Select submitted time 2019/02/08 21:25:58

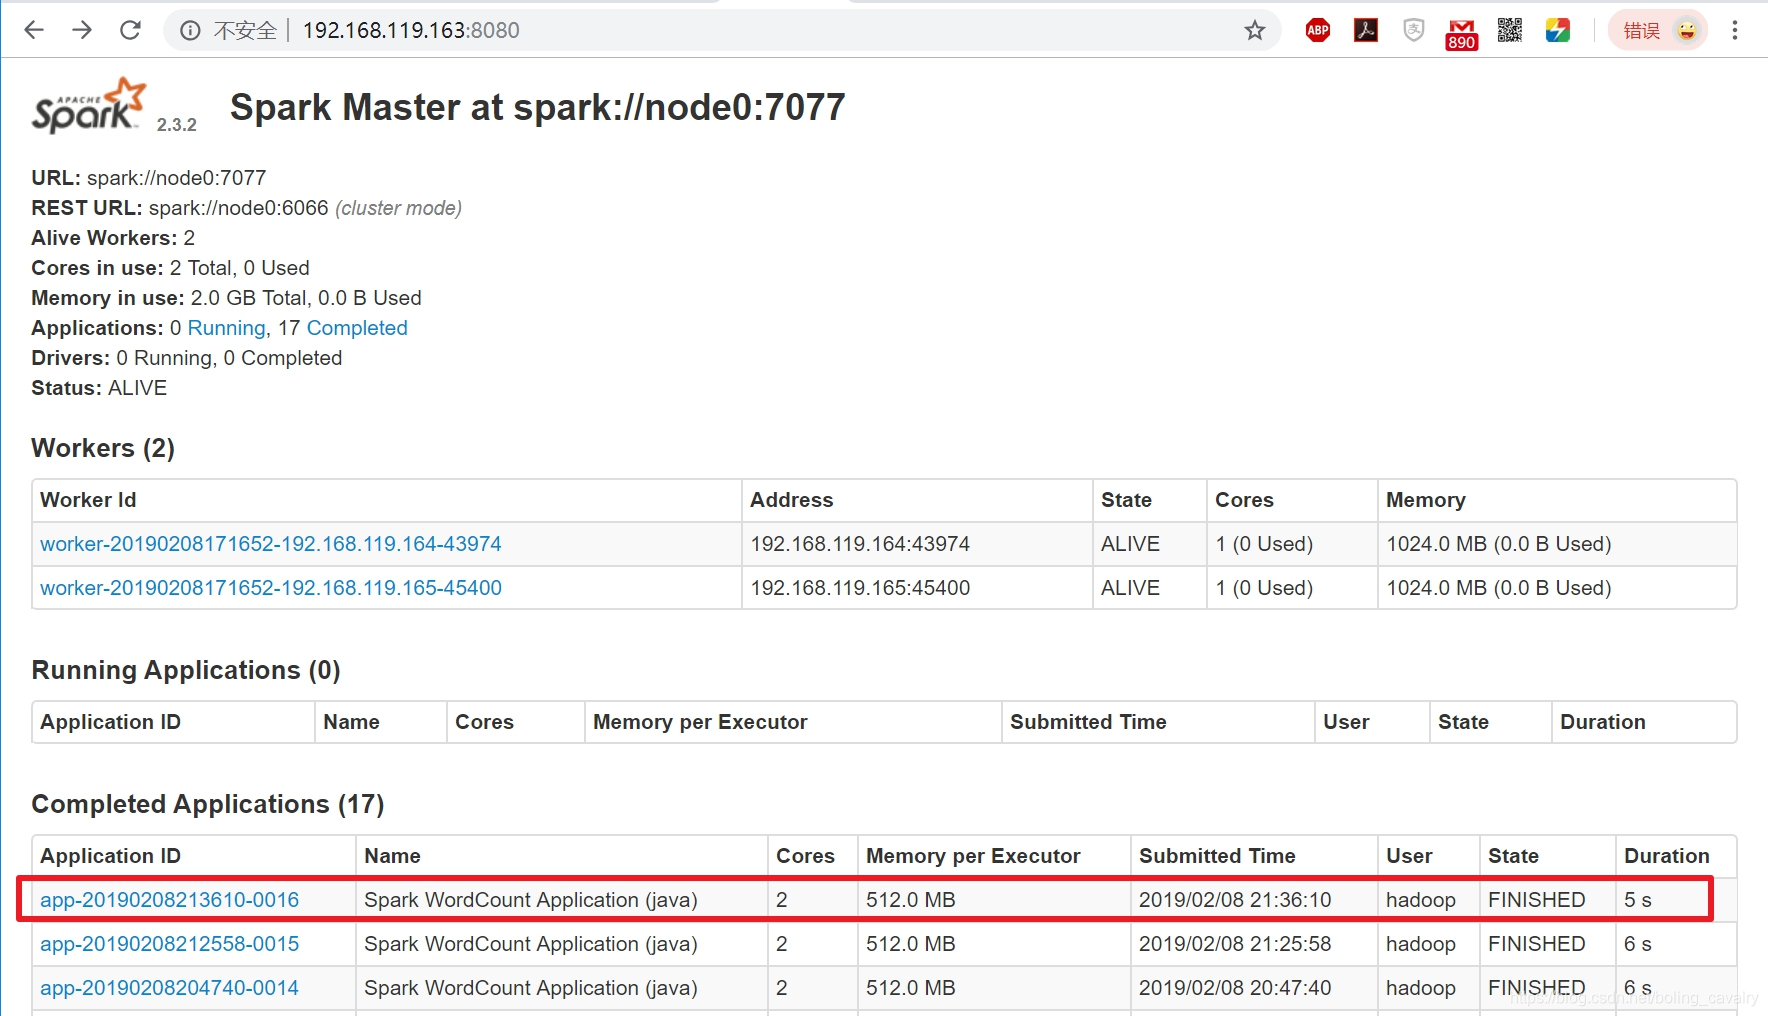pos(1235,944)
